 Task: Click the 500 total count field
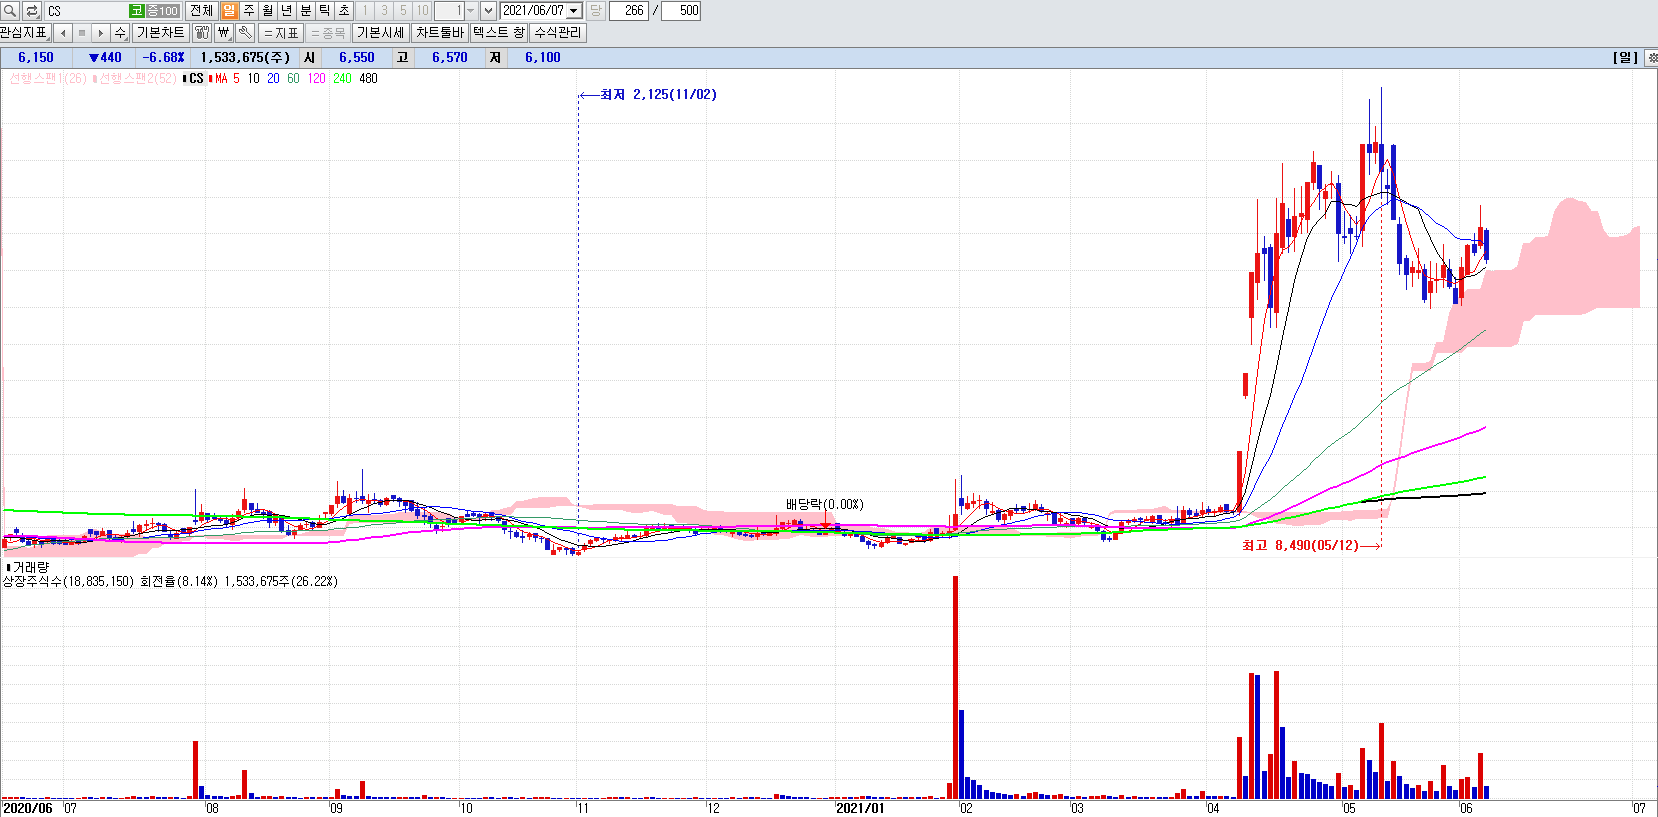tap(681, 11)
